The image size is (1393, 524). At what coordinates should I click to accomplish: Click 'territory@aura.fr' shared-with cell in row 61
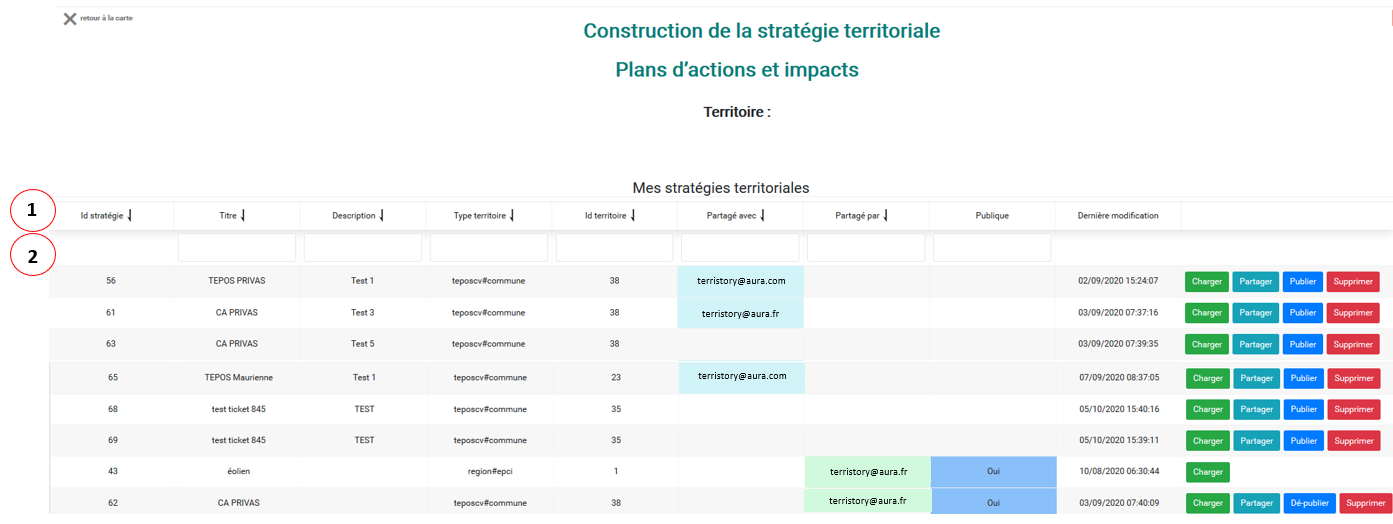(x=741, y=313)
